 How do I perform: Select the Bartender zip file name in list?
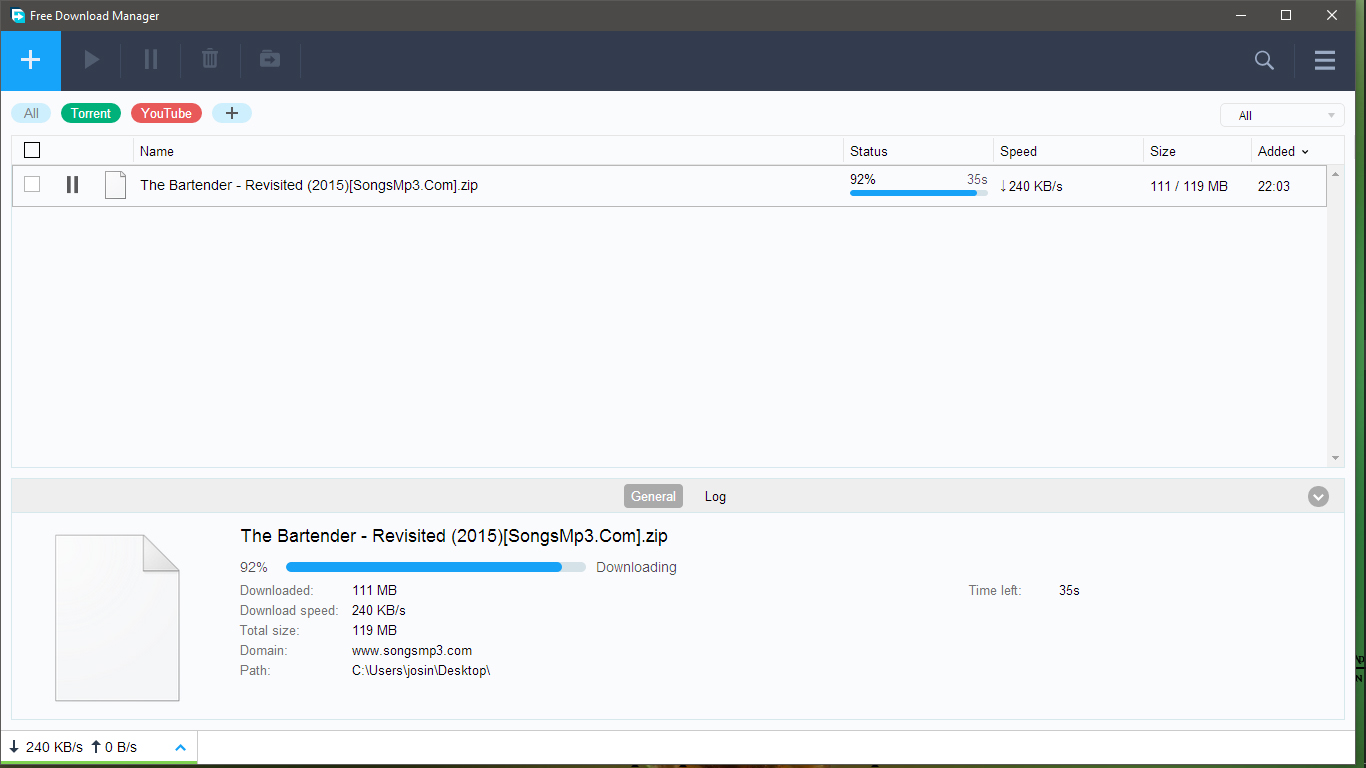pos(309,185)
